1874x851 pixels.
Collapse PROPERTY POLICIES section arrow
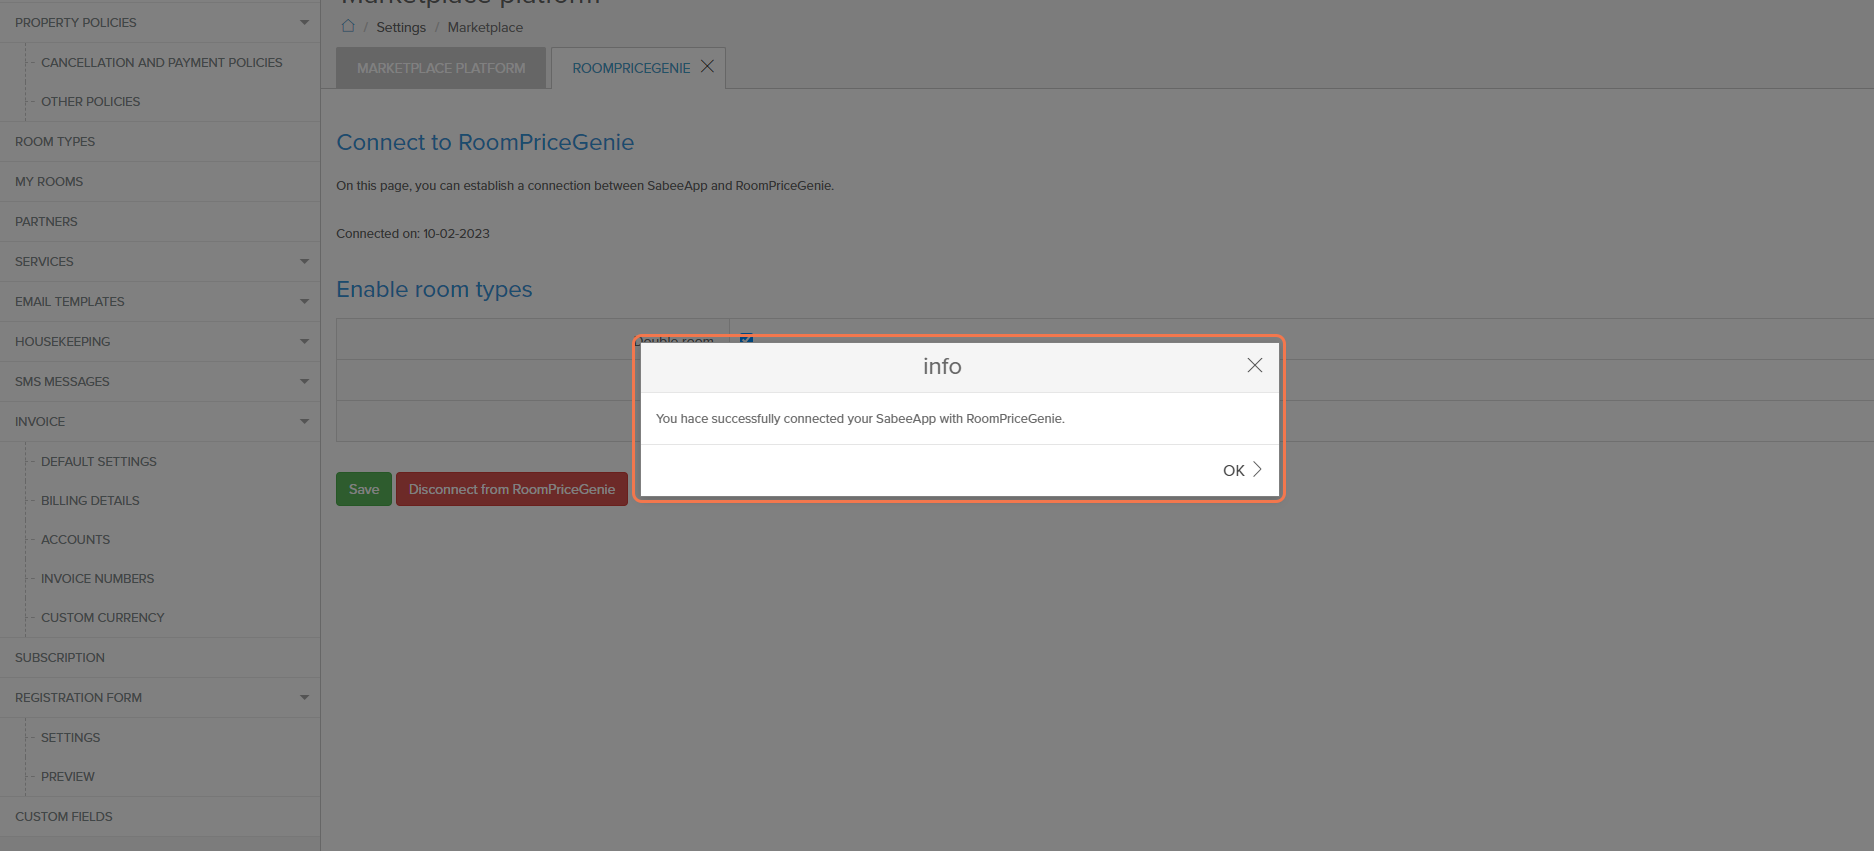click(x=304, y=22)
